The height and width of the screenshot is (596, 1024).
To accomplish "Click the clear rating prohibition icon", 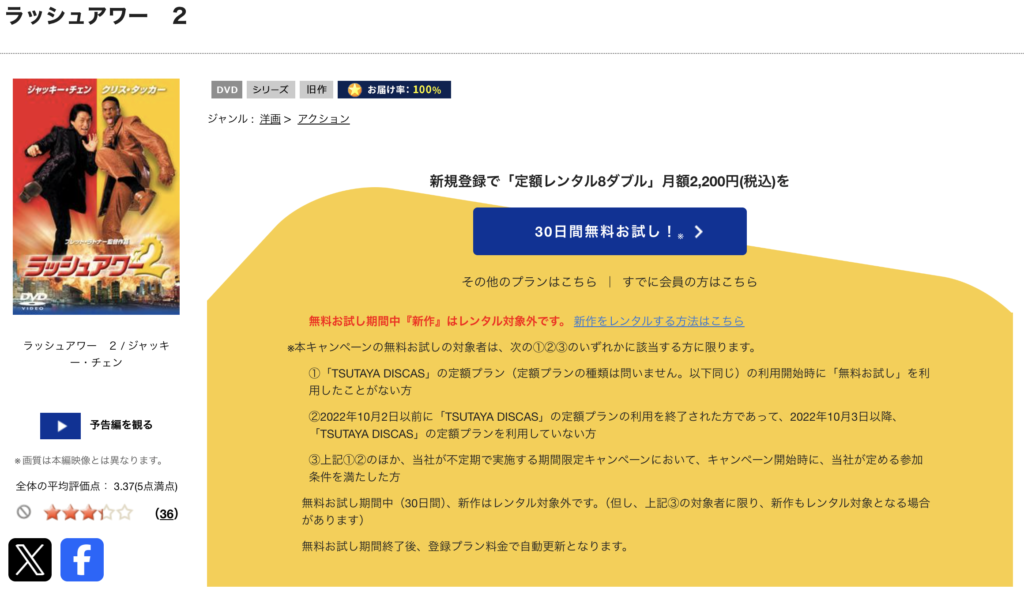I will point(24,512).
